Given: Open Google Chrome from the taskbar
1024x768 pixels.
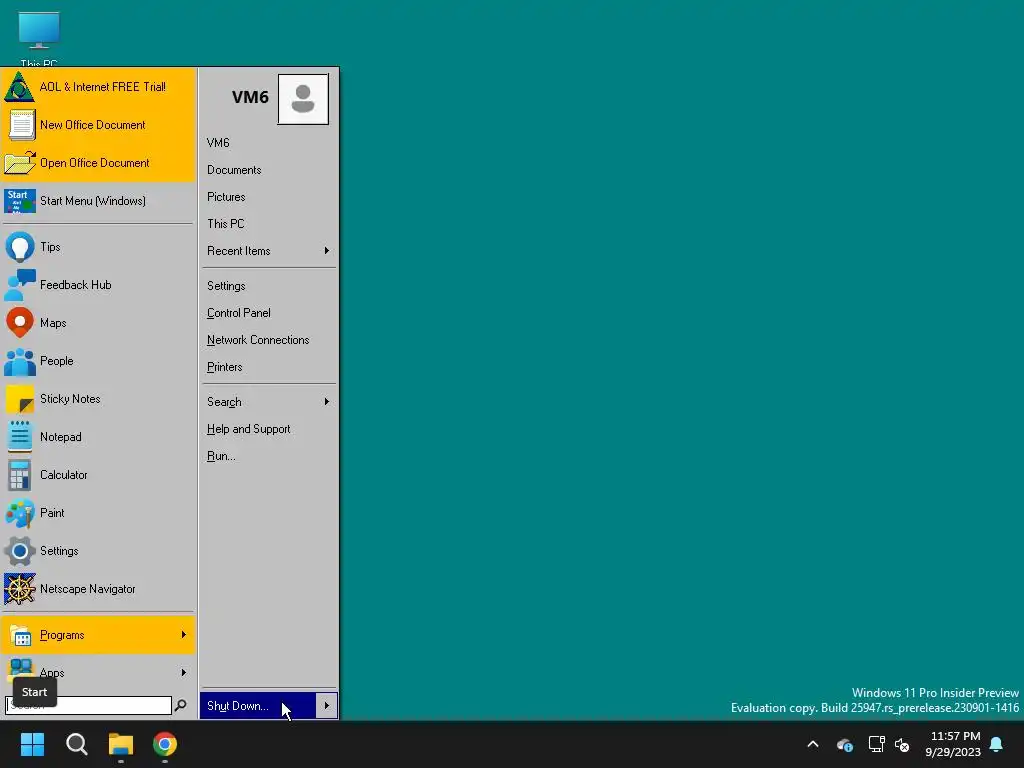Looking at the screenshot, I should tap(165, 744).
